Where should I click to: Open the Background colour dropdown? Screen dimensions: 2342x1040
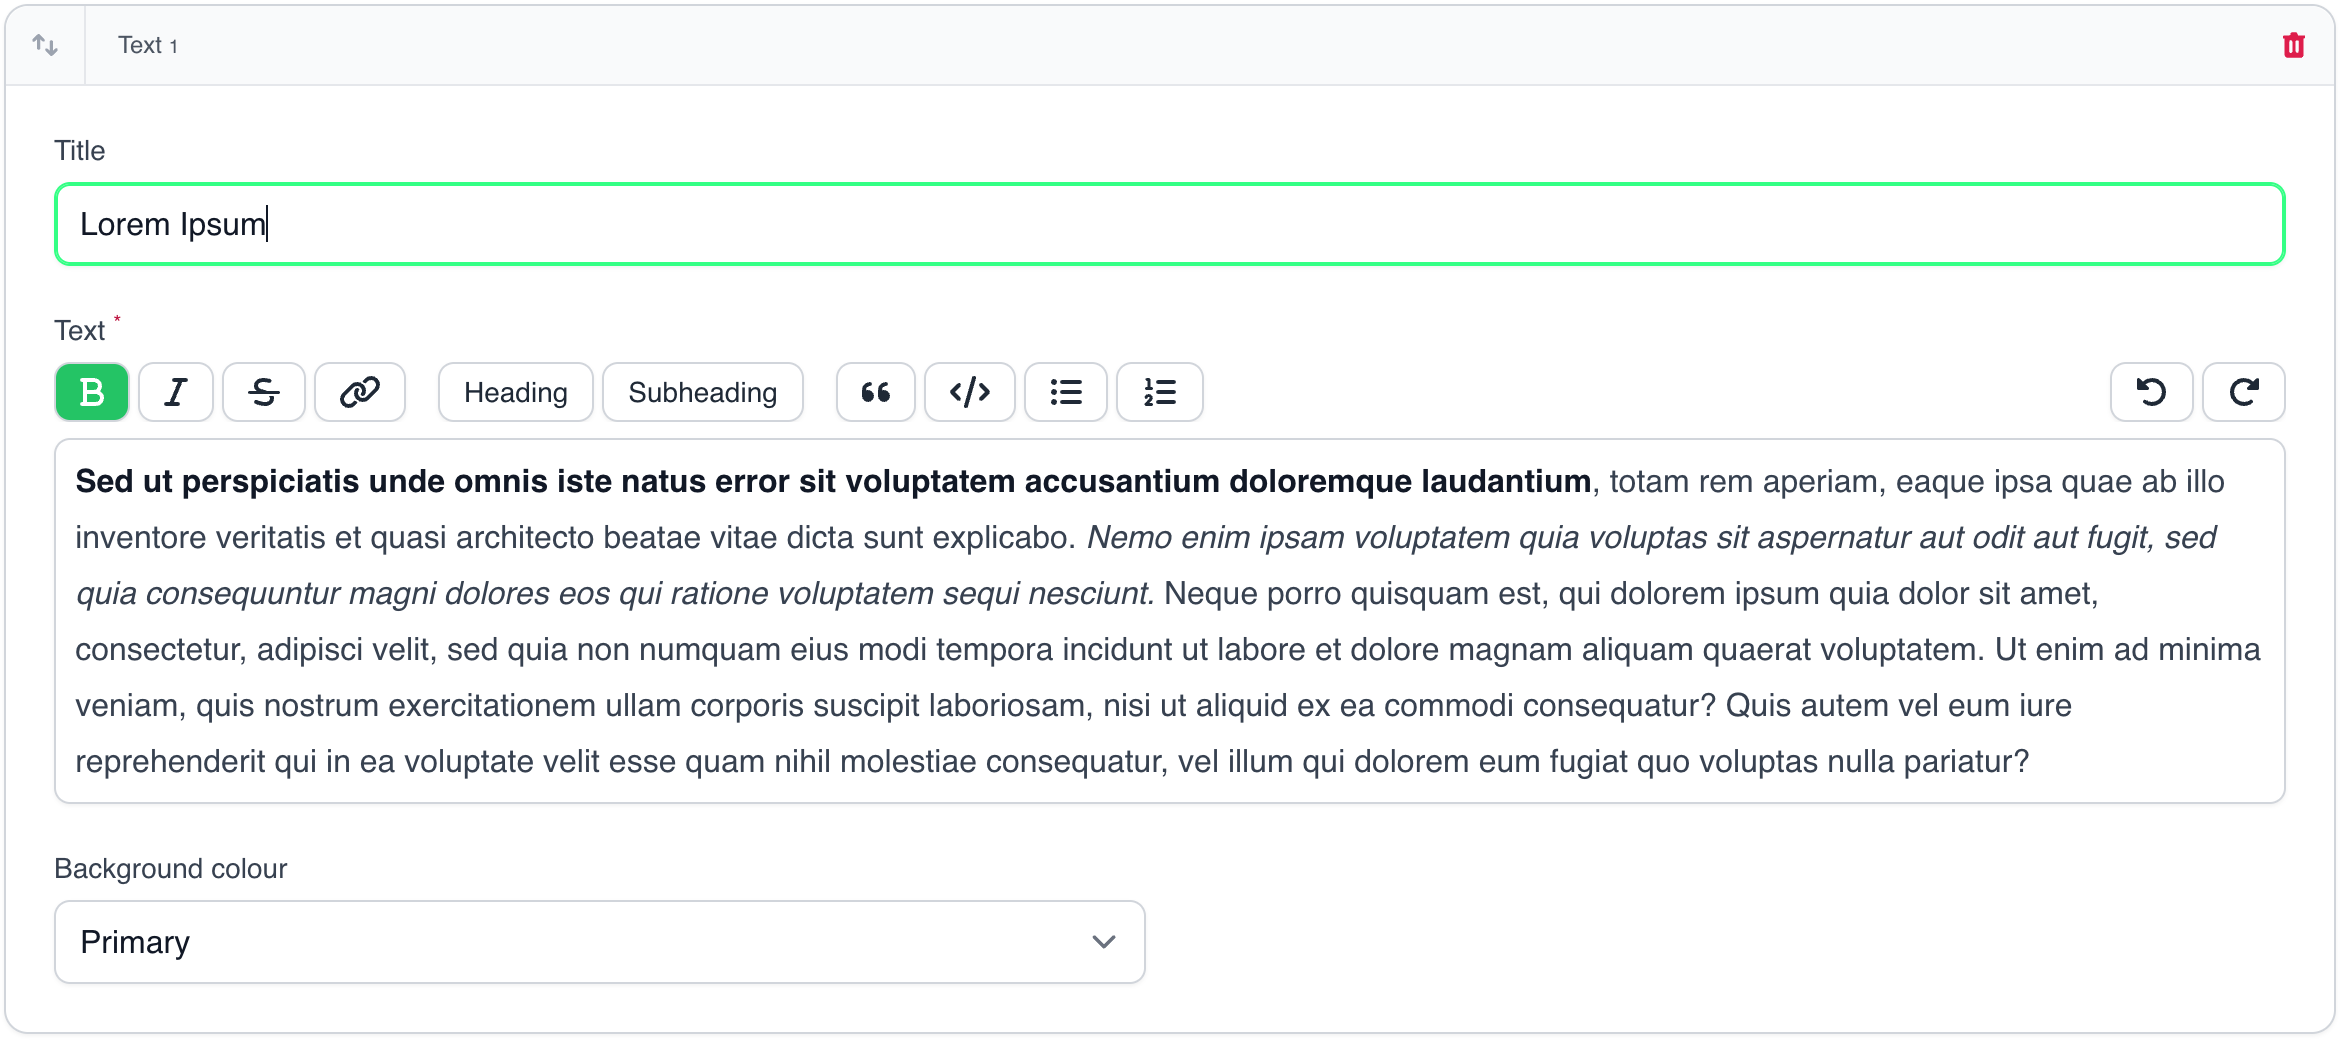click(x=599, y=942)
